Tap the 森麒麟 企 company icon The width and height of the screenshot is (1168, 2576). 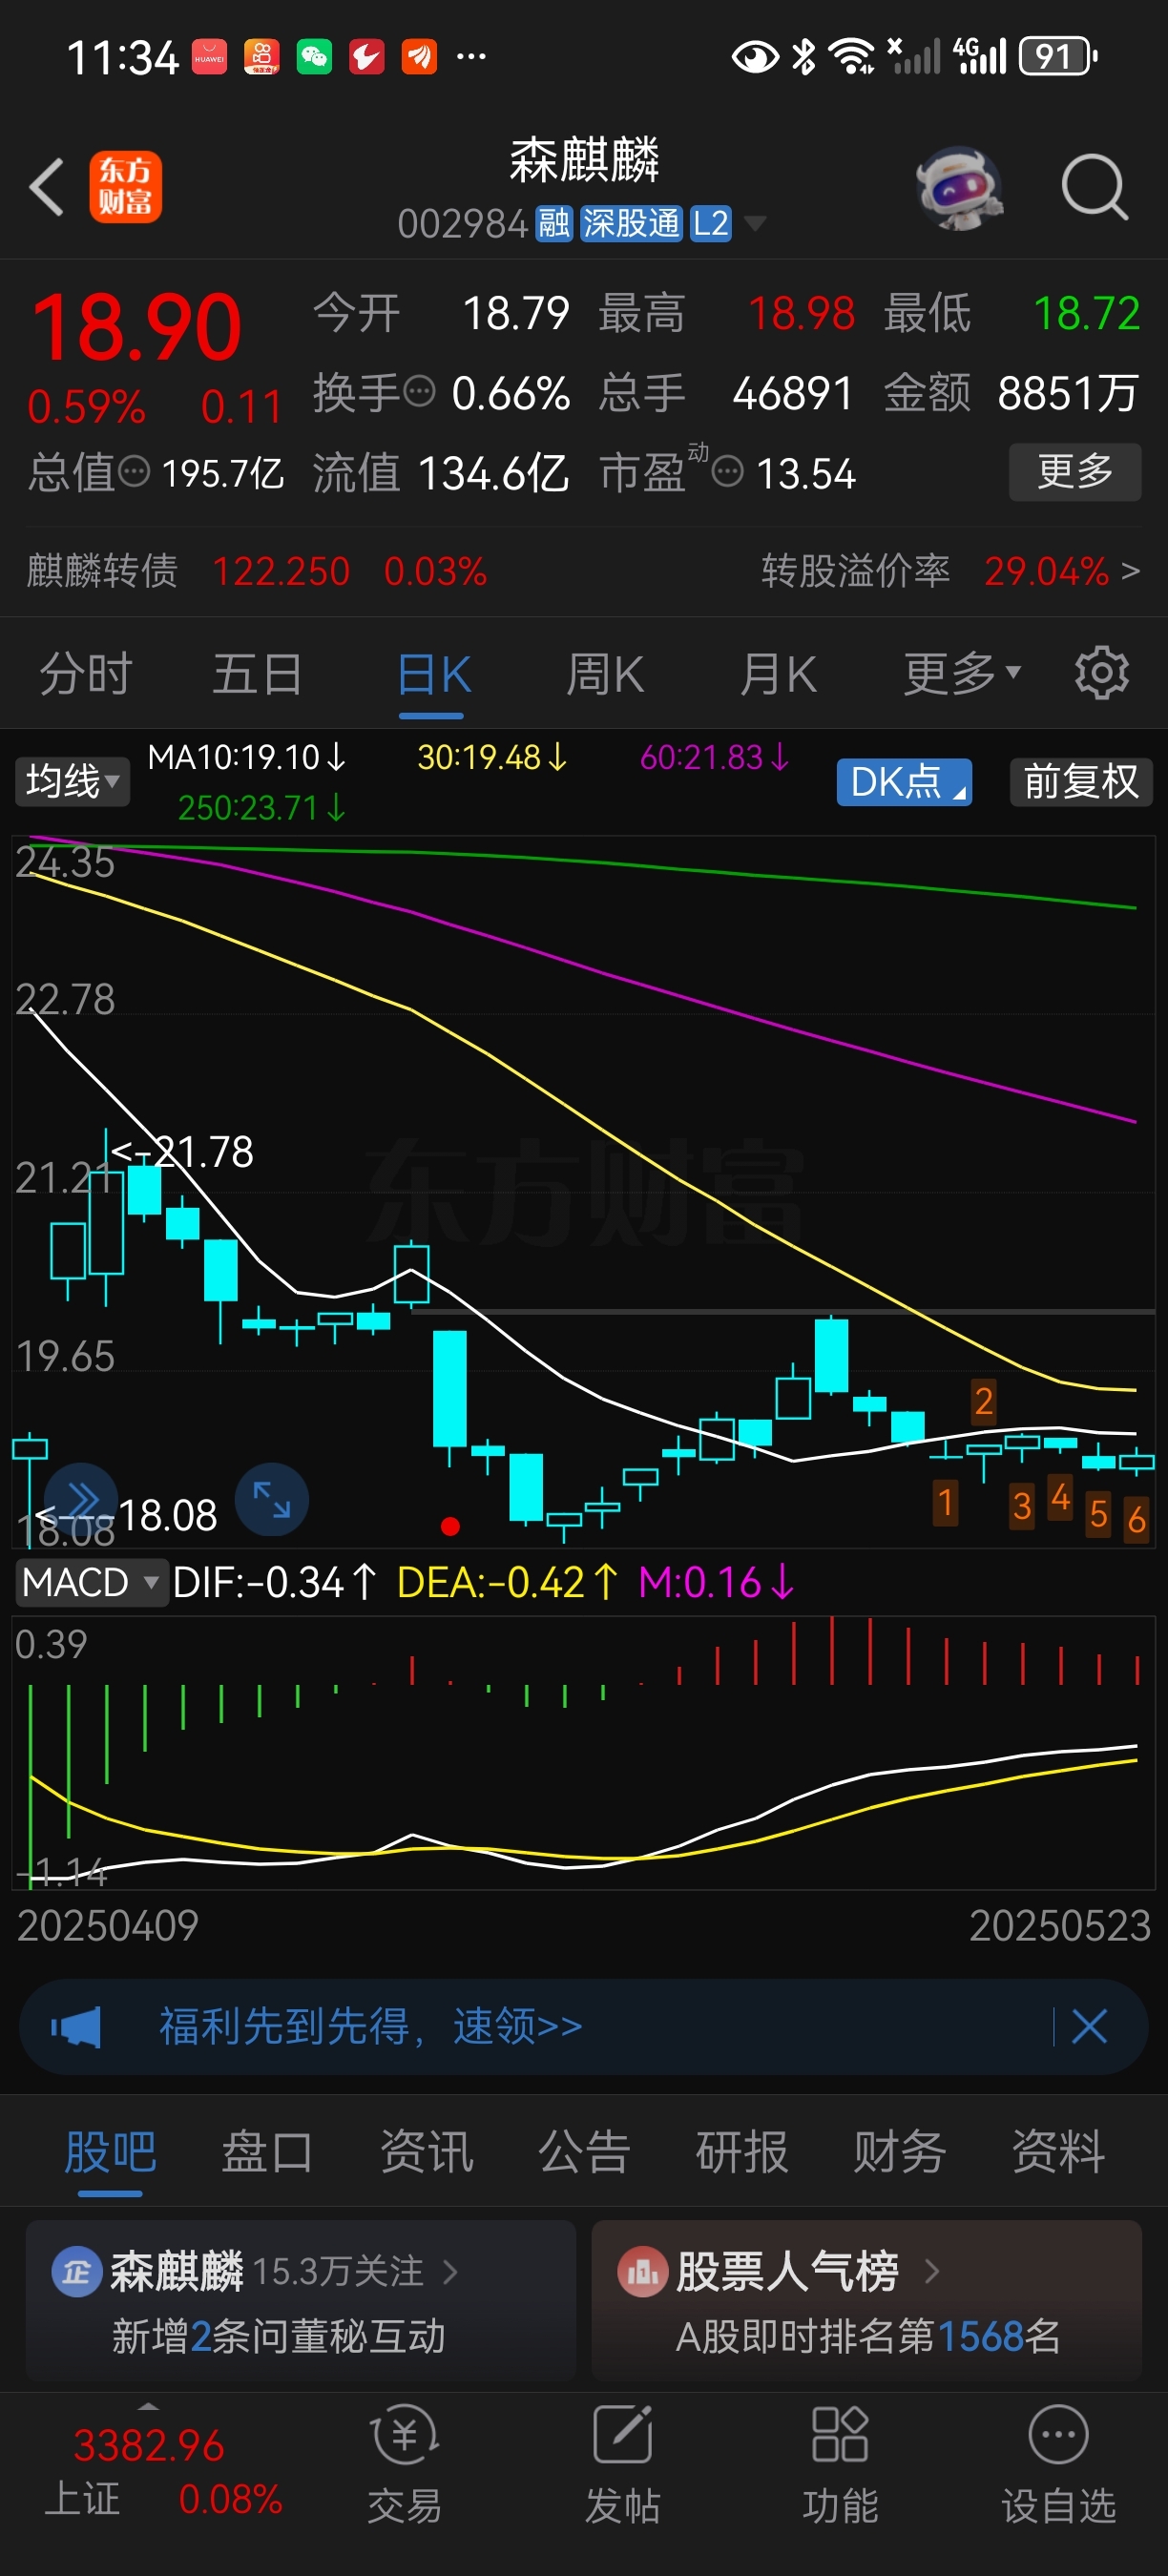click(x=76, y=2272)
